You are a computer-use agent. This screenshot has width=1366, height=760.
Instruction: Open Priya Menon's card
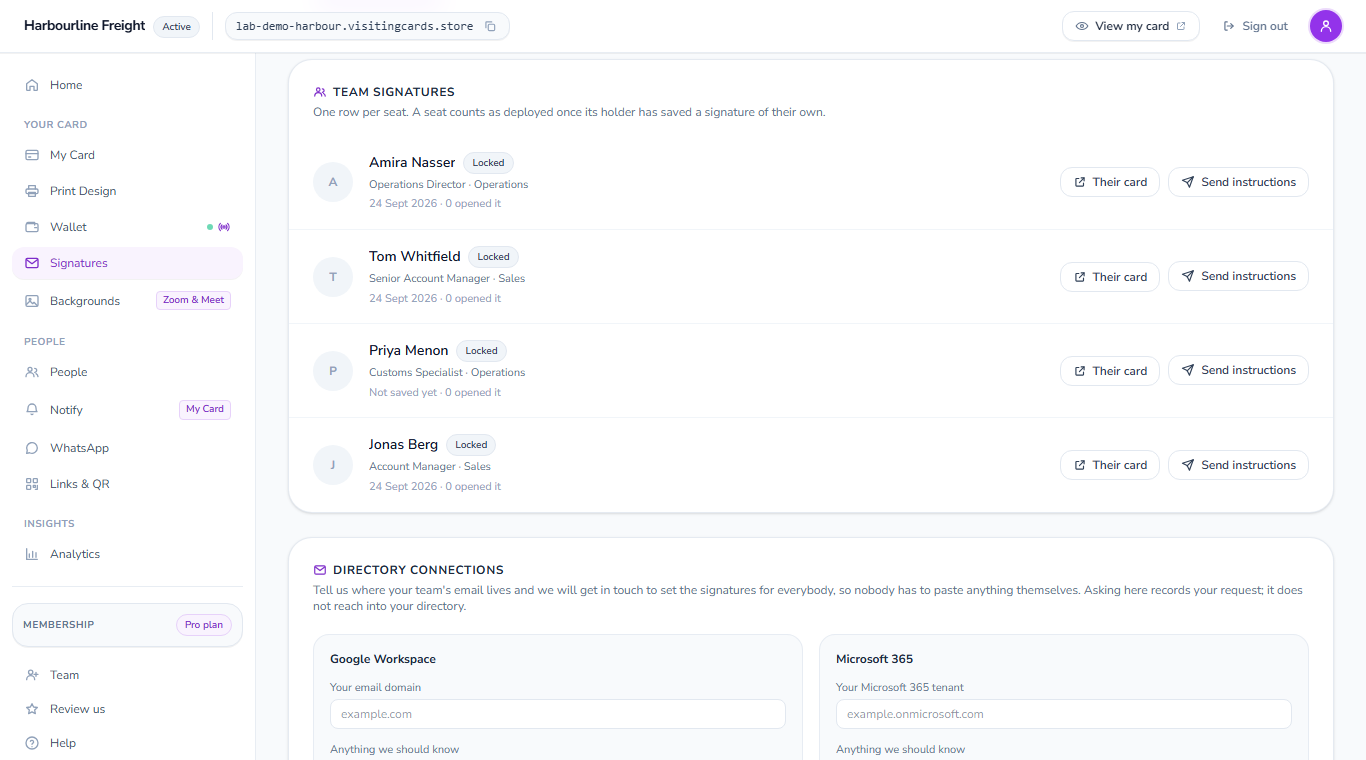click(1110, 371)
